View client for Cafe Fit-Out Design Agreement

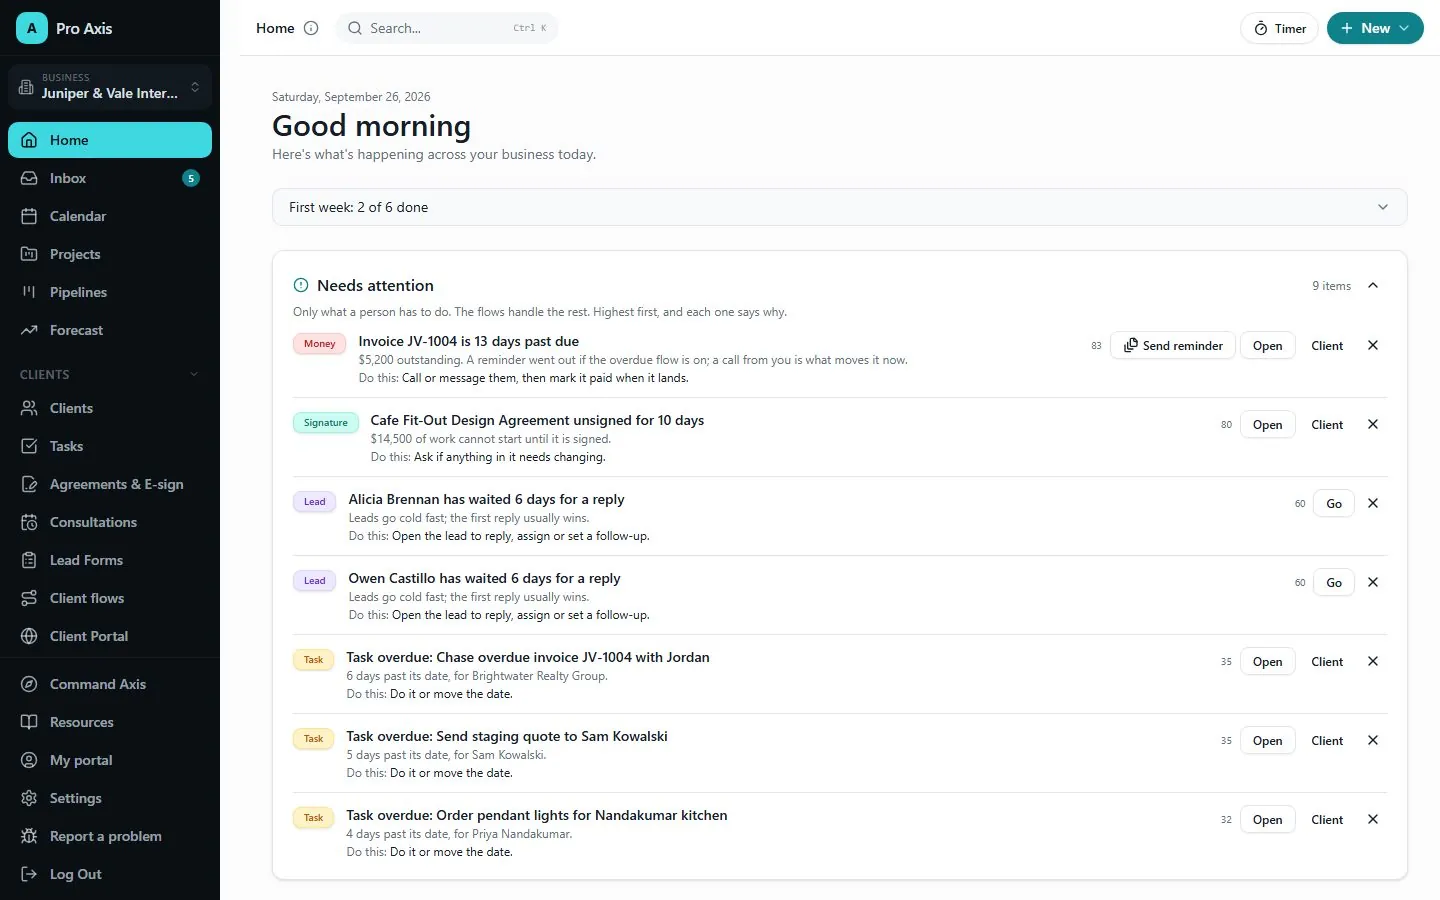tap(1327, 424)
